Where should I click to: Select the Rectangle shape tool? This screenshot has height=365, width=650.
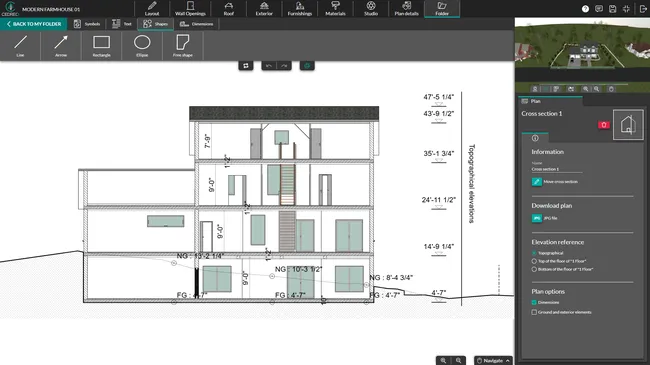(102, 45)
